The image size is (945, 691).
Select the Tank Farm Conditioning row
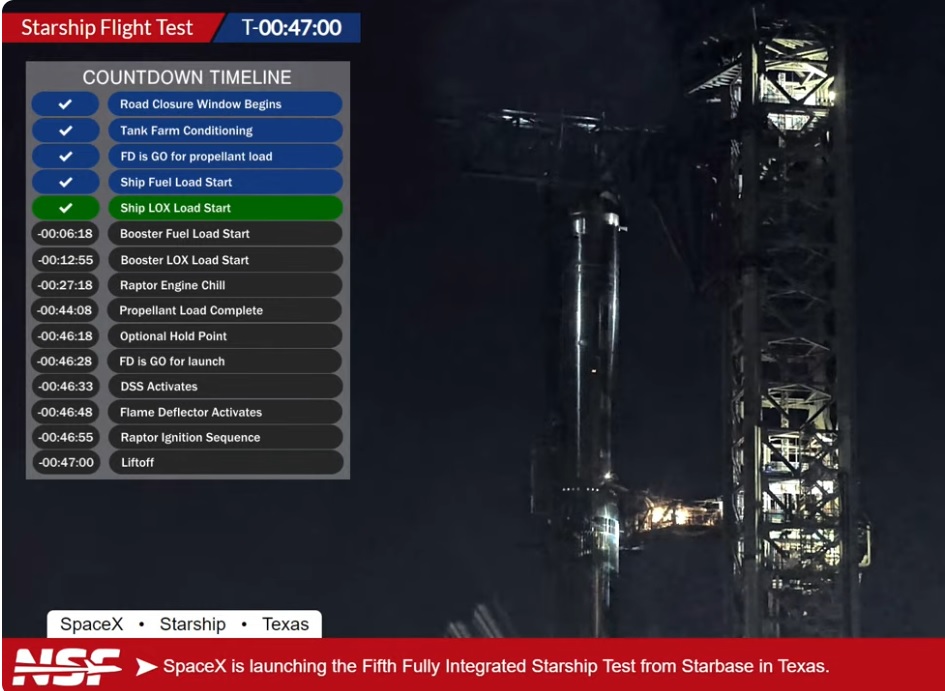225,130
